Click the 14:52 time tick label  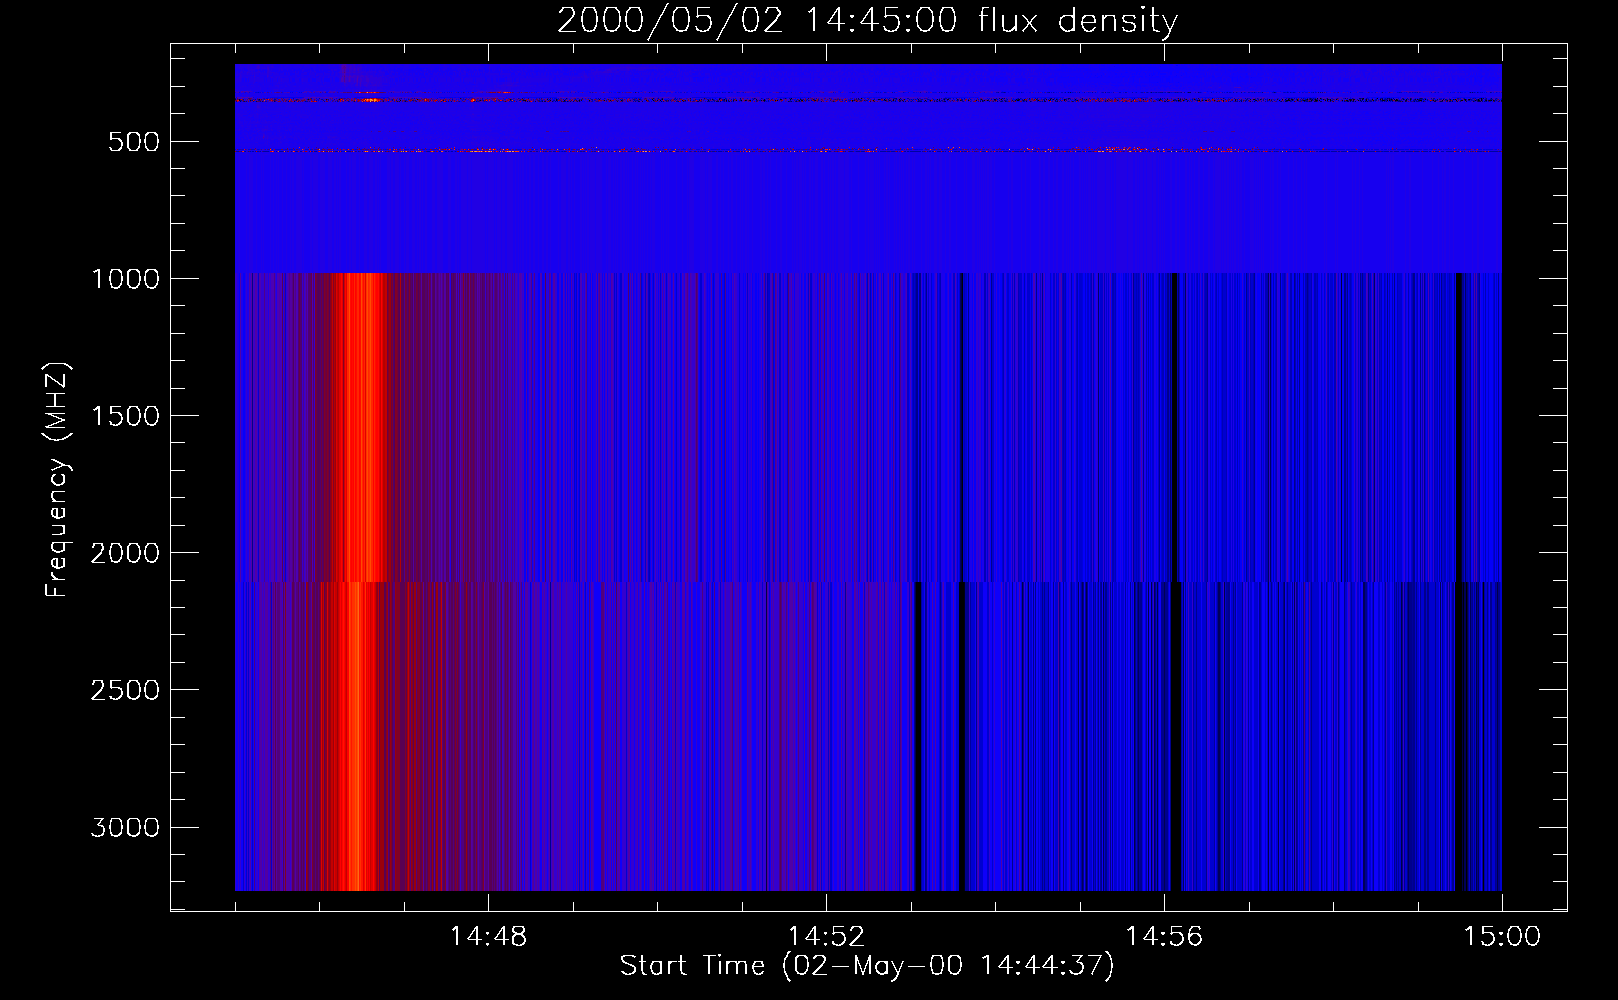pyautogui.click(x=826, y=937)
